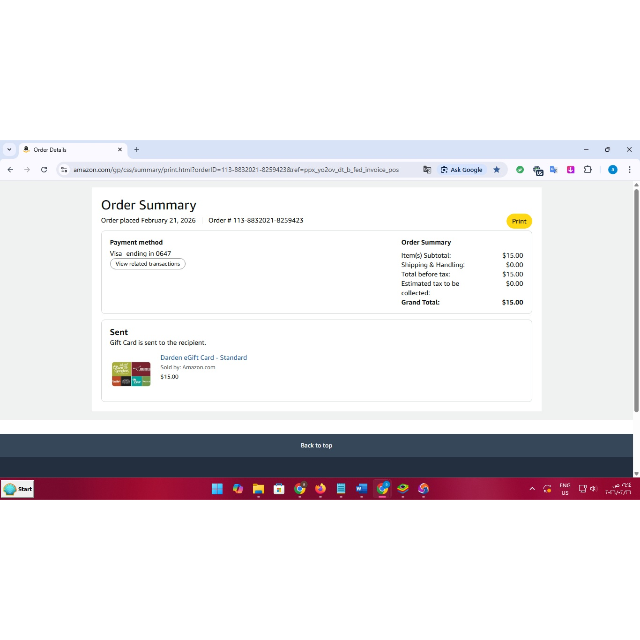Open the Extensions puzzle icon
Screen dimensions: 640x640
[588, 170]
